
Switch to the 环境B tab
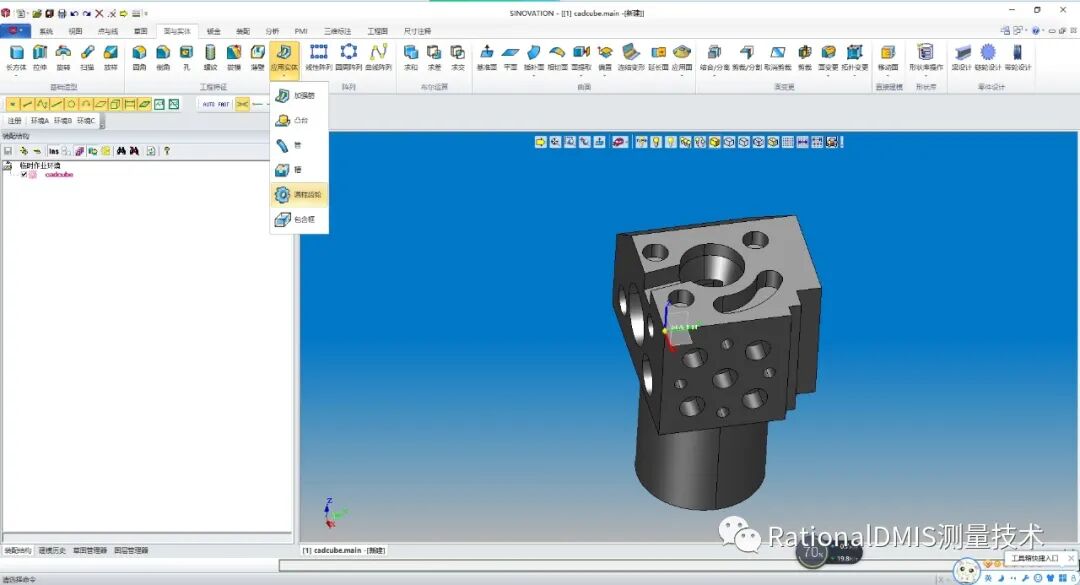point(62,120)
